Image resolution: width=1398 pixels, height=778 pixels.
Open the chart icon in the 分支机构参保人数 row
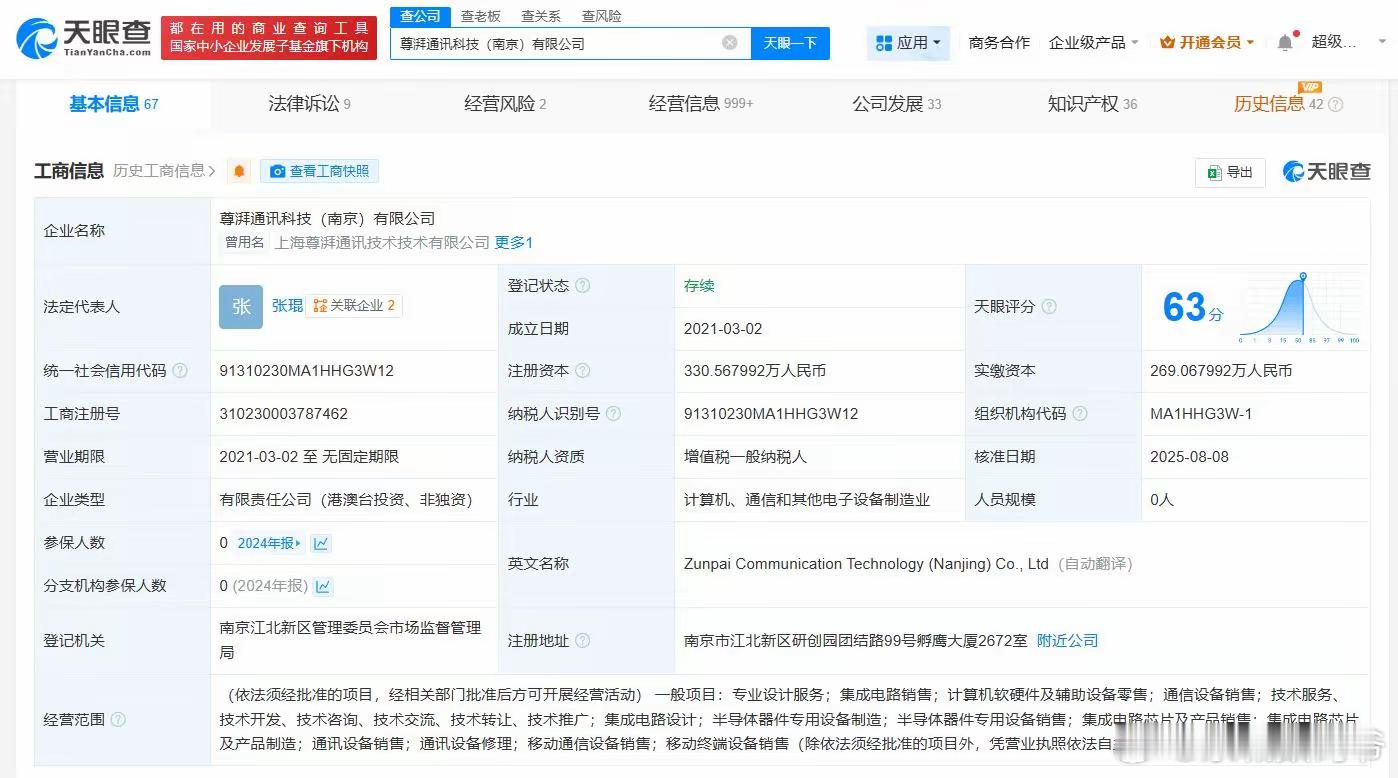tap(323, 586)
